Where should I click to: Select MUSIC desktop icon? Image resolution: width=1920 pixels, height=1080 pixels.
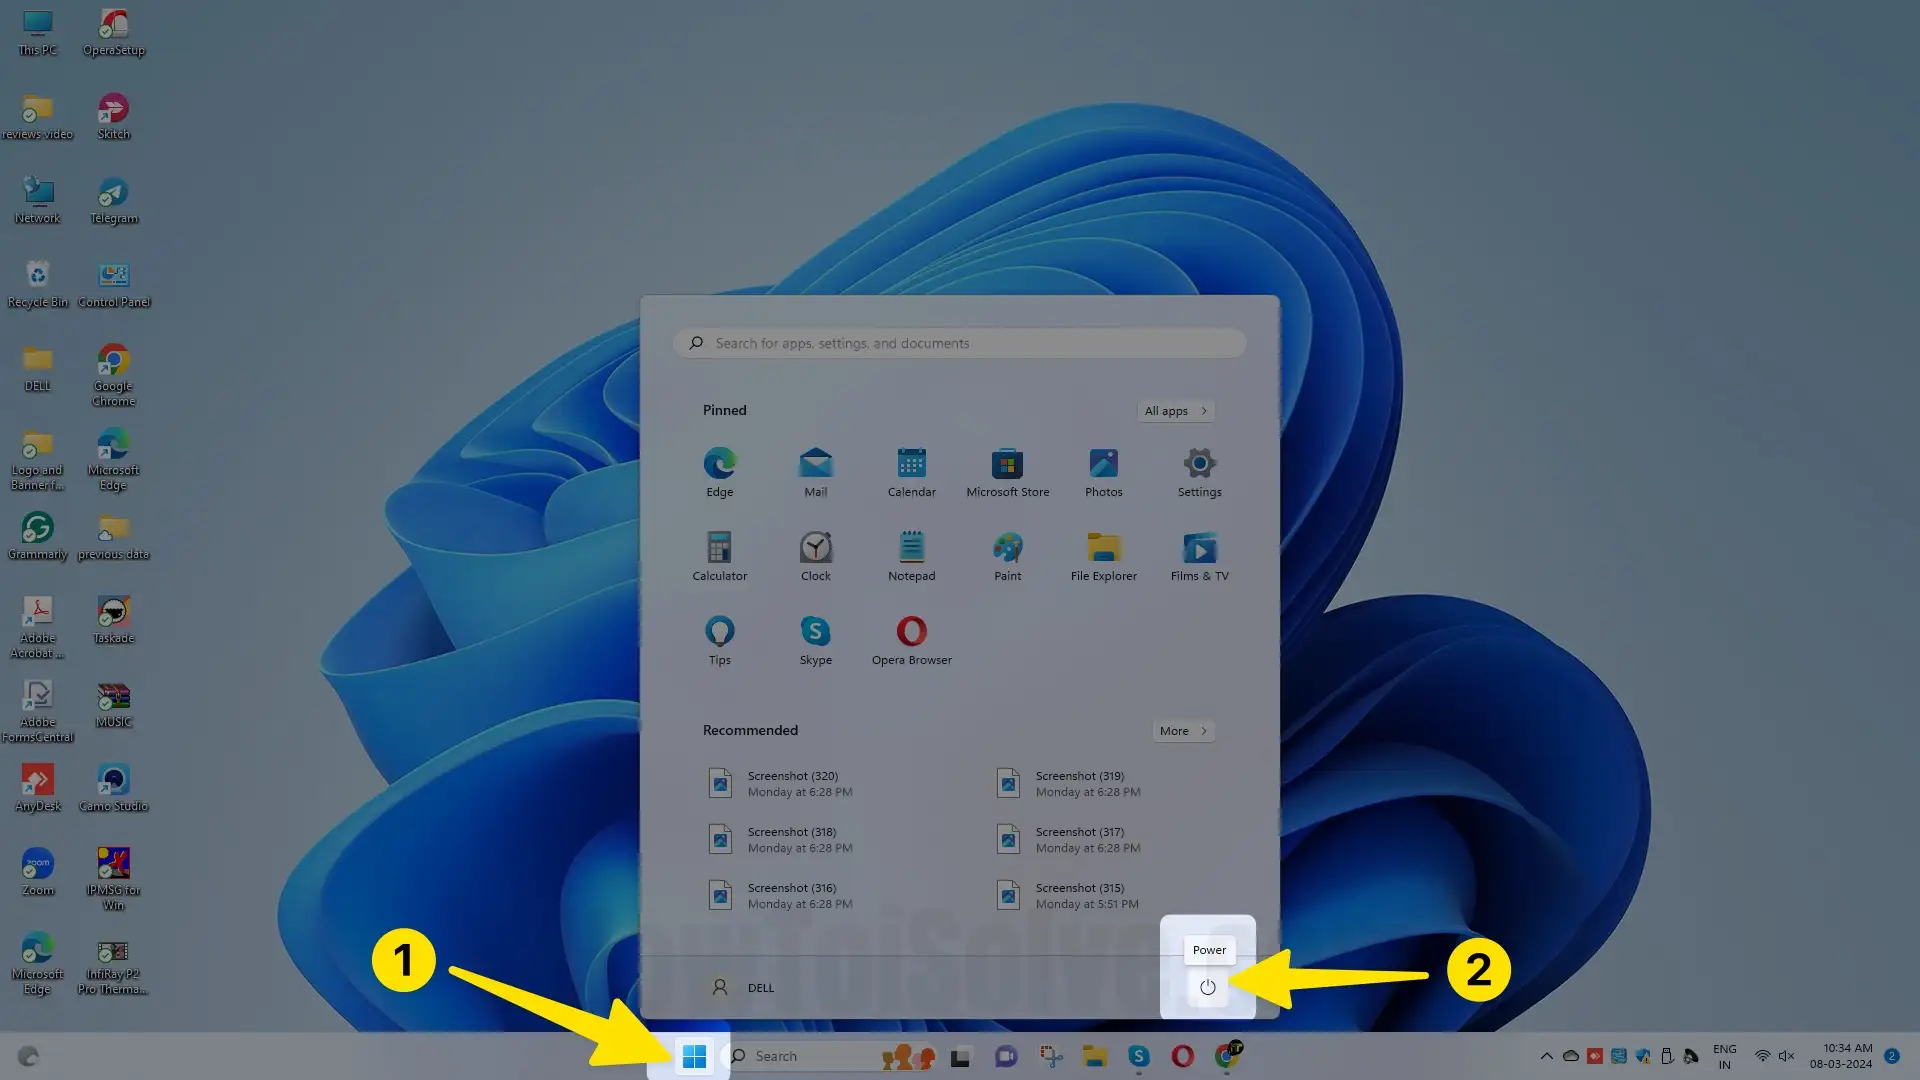tap(114, 705)
